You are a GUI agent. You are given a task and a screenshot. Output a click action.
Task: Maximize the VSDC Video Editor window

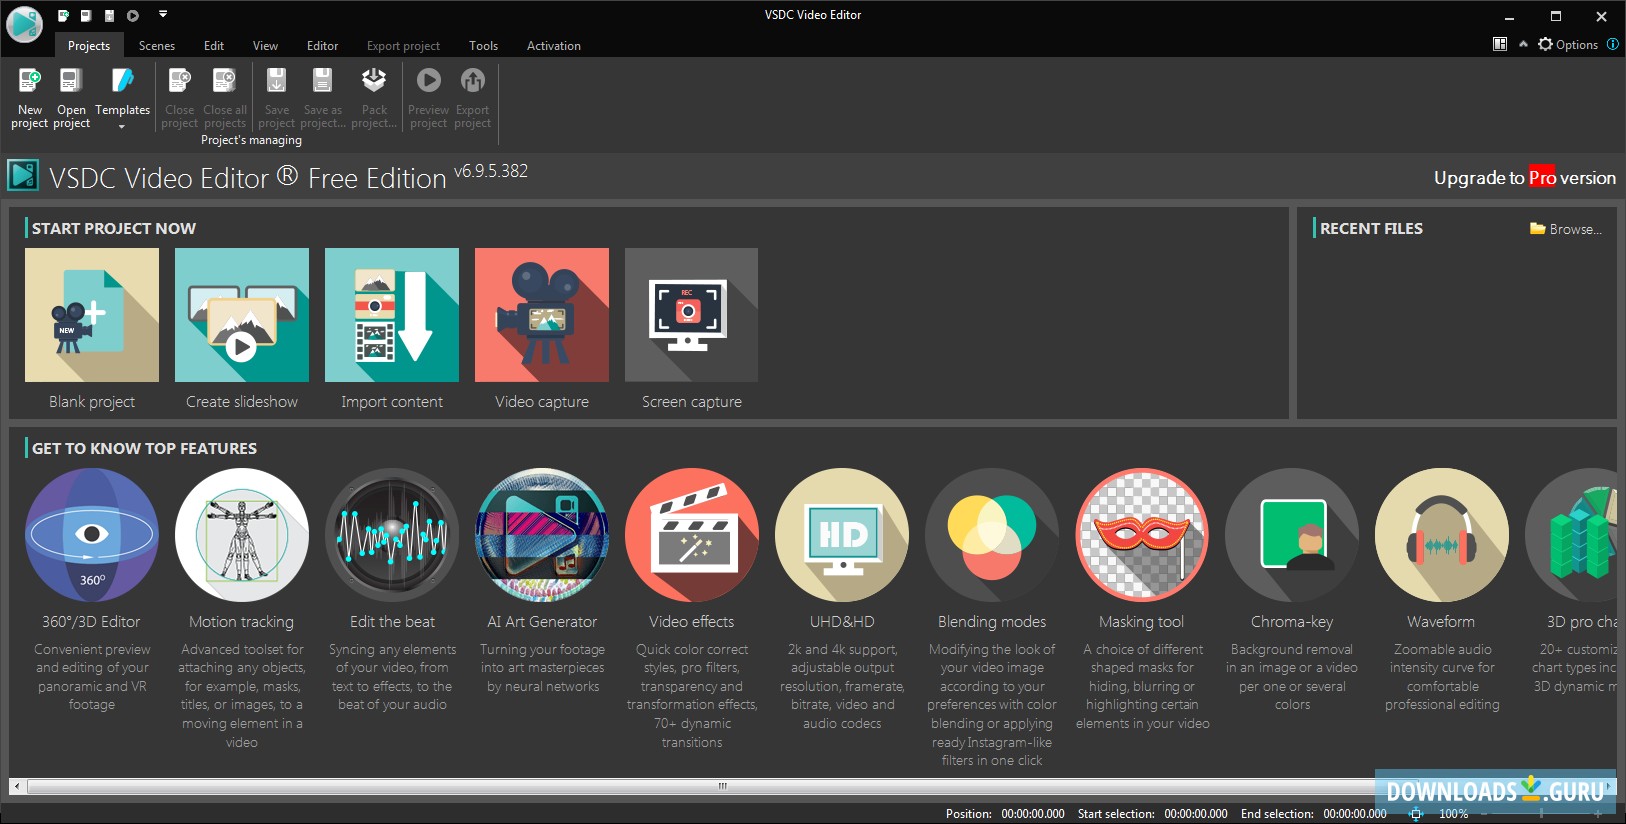coord(1556,16)
